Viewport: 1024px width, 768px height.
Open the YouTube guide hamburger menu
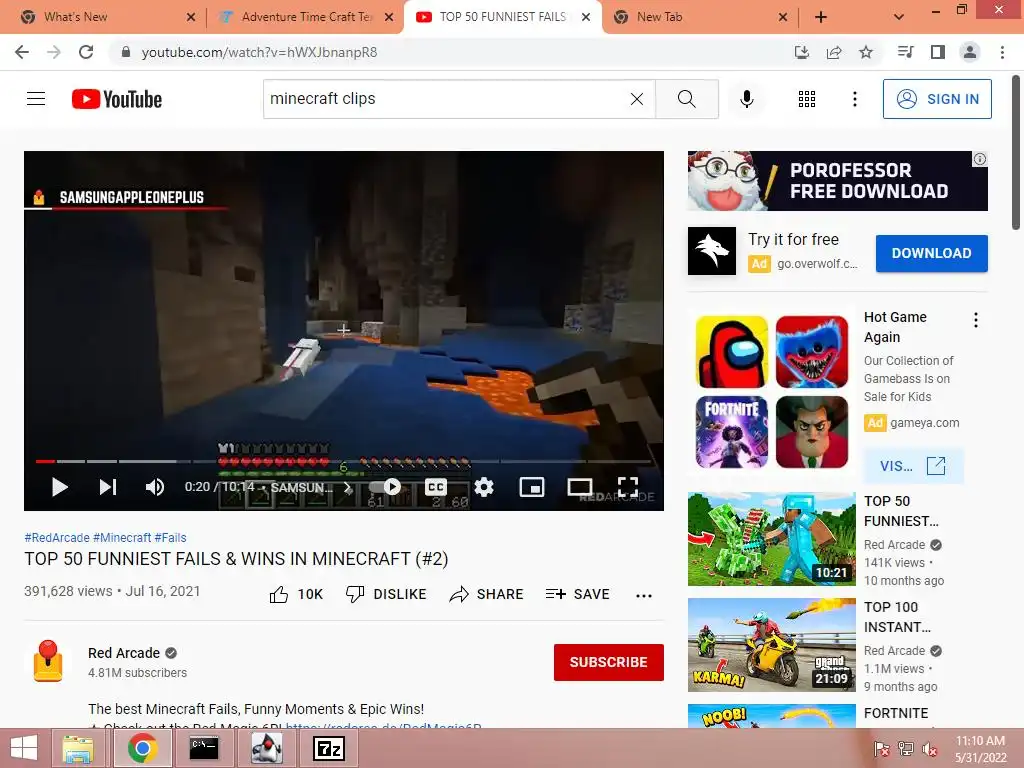click(36, 99)
